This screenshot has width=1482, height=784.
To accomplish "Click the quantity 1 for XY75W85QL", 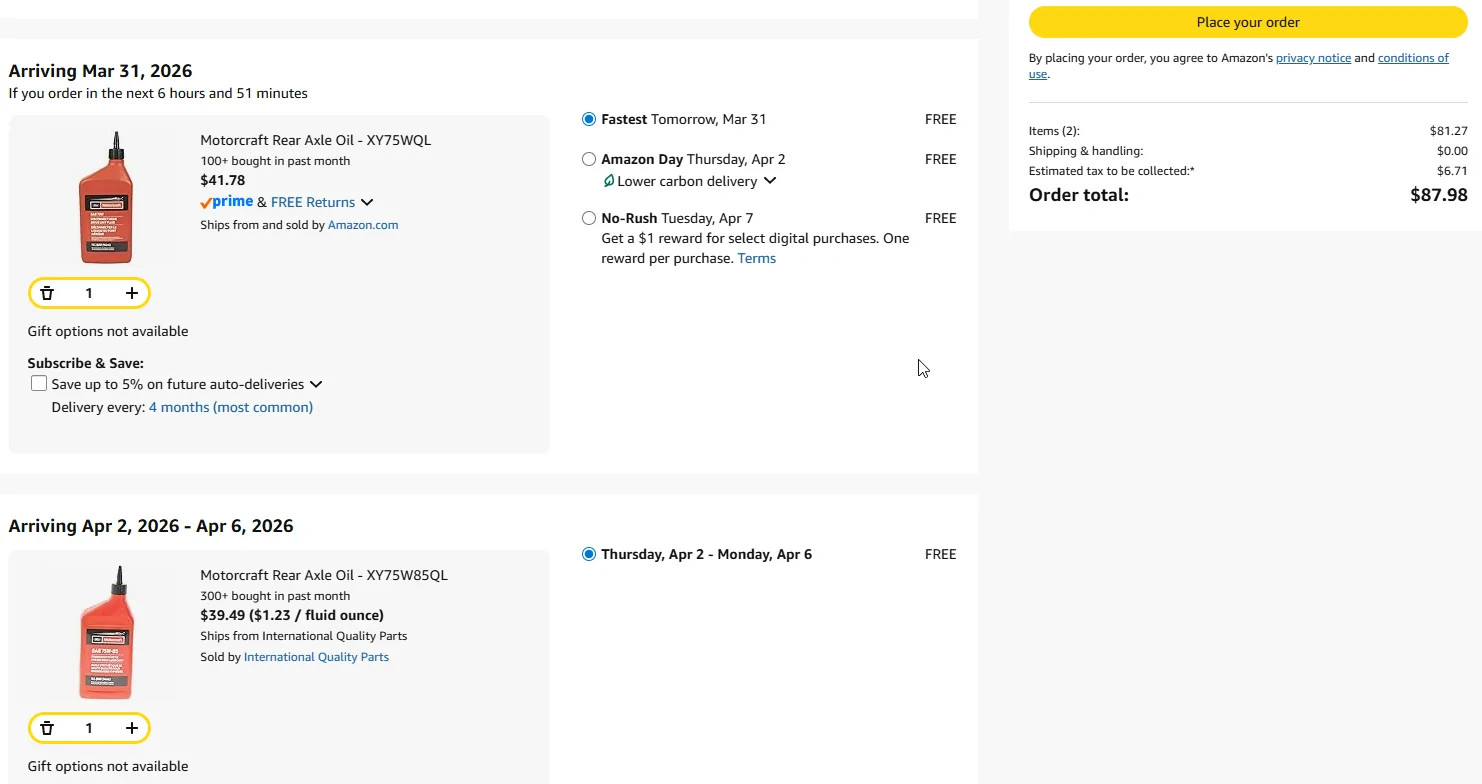I will click(x=89, y=728).
